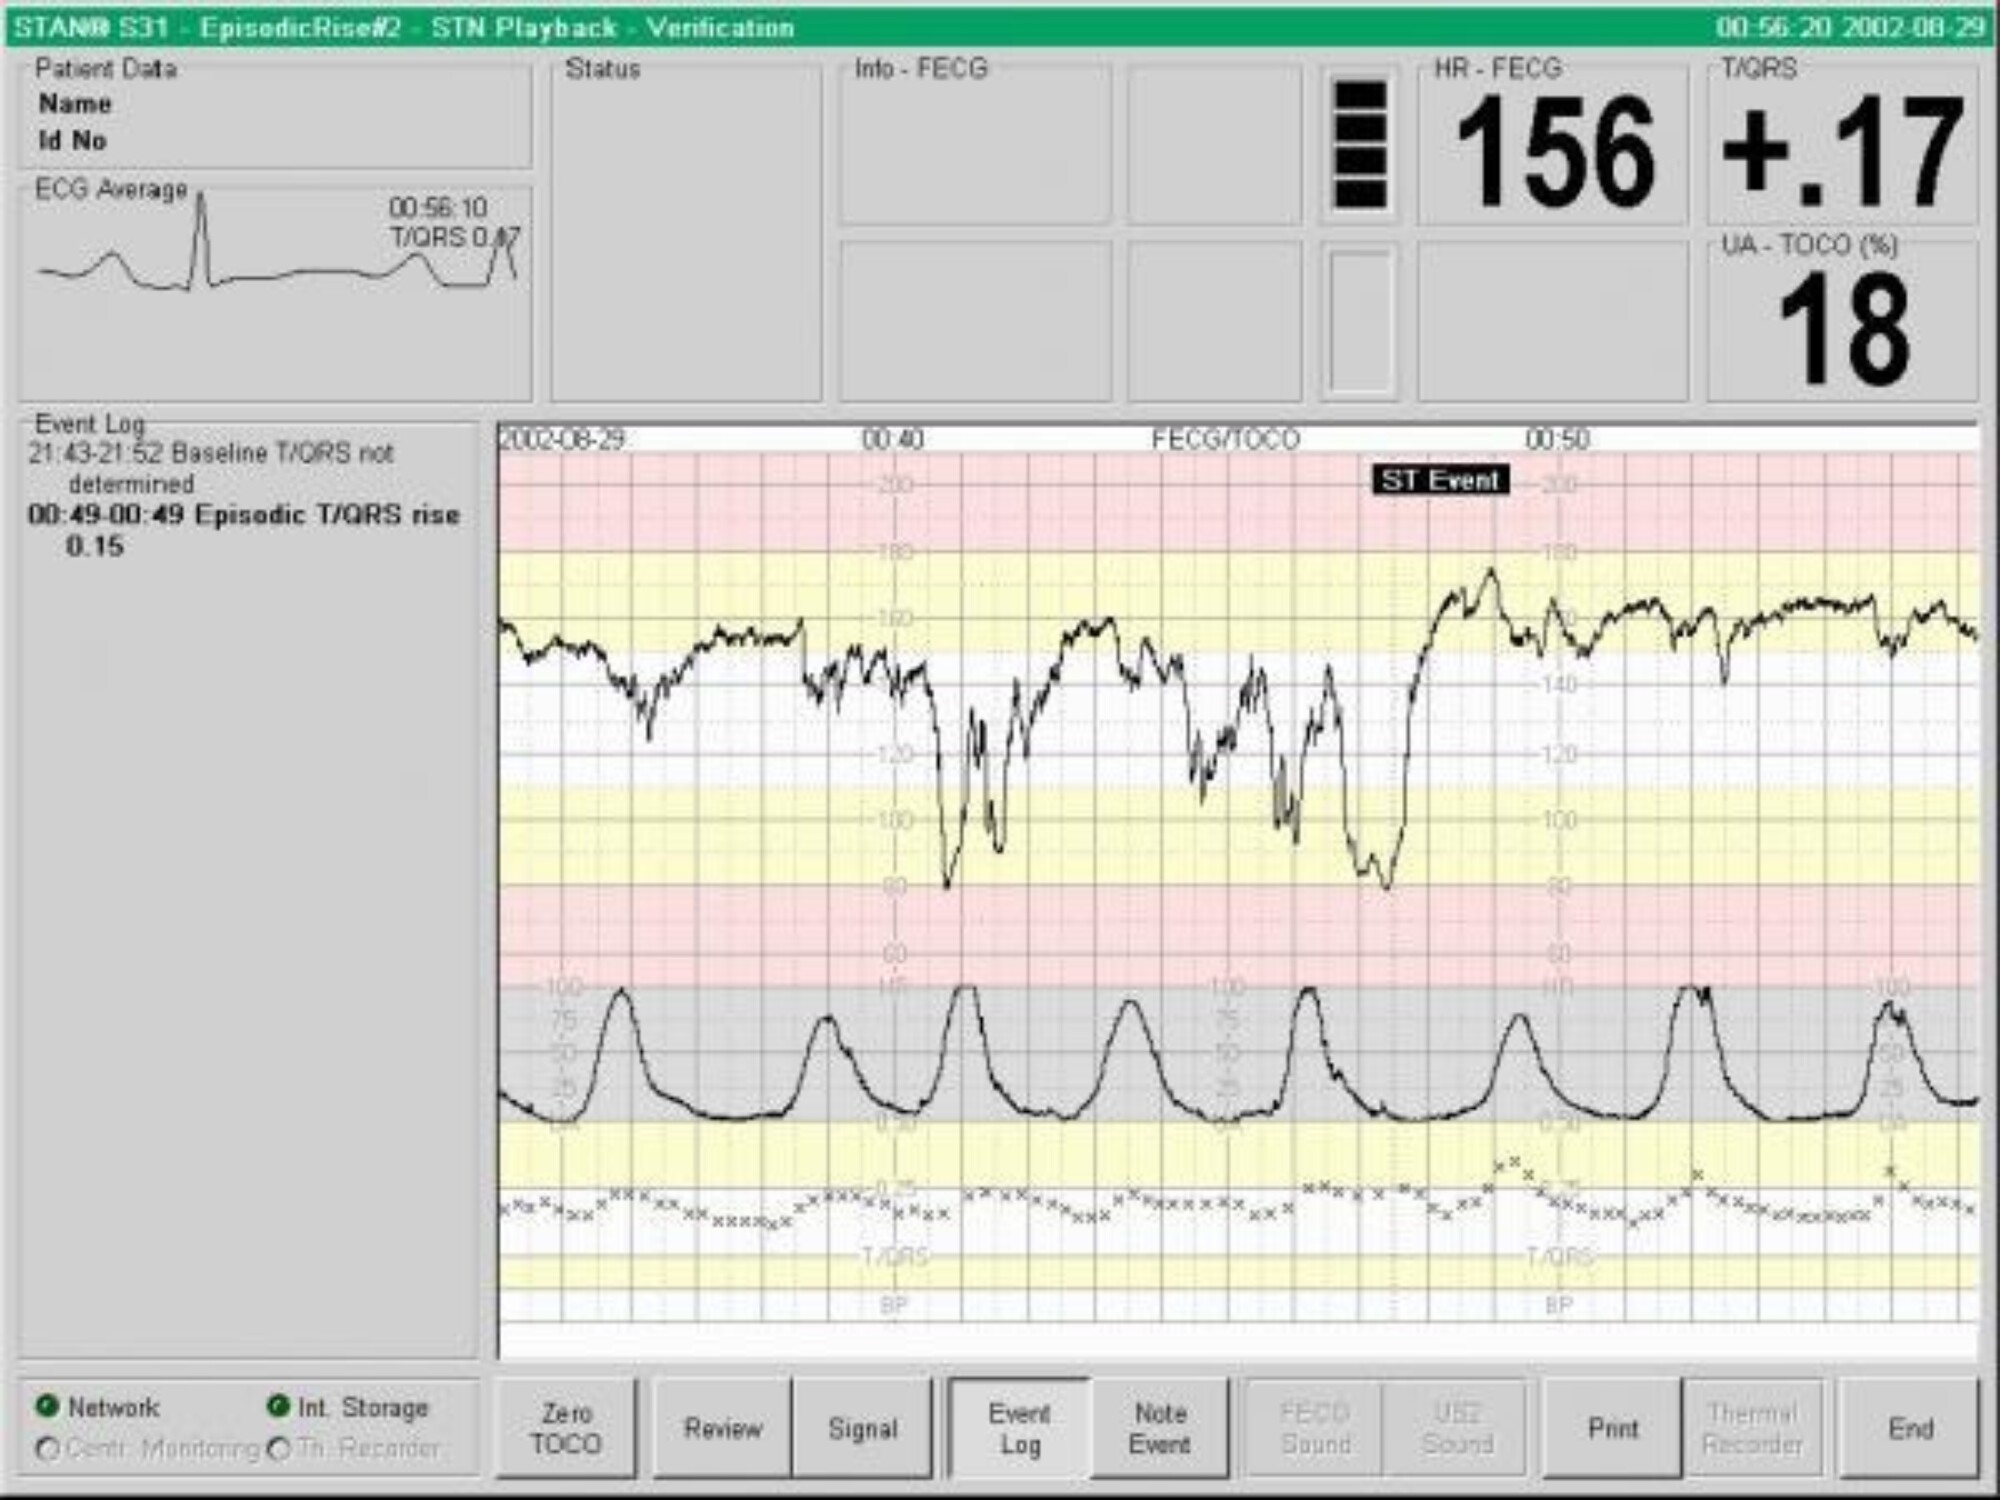The image size is (2000, 1500).
Task: Click the 2002-08-29 date label on chart
Action: coord(562,439)
